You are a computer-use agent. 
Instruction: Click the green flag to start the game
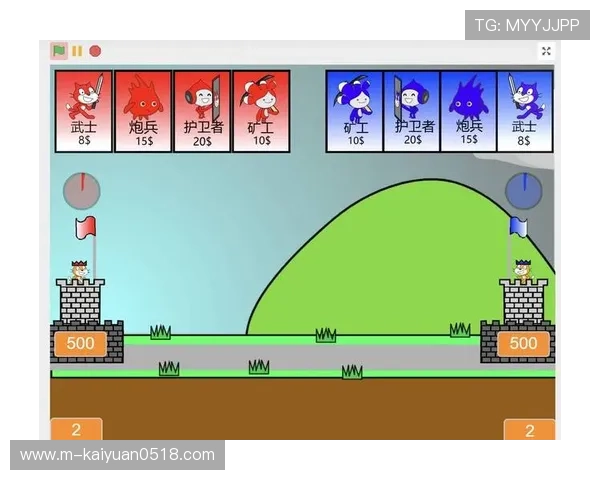tap(60, 50)
